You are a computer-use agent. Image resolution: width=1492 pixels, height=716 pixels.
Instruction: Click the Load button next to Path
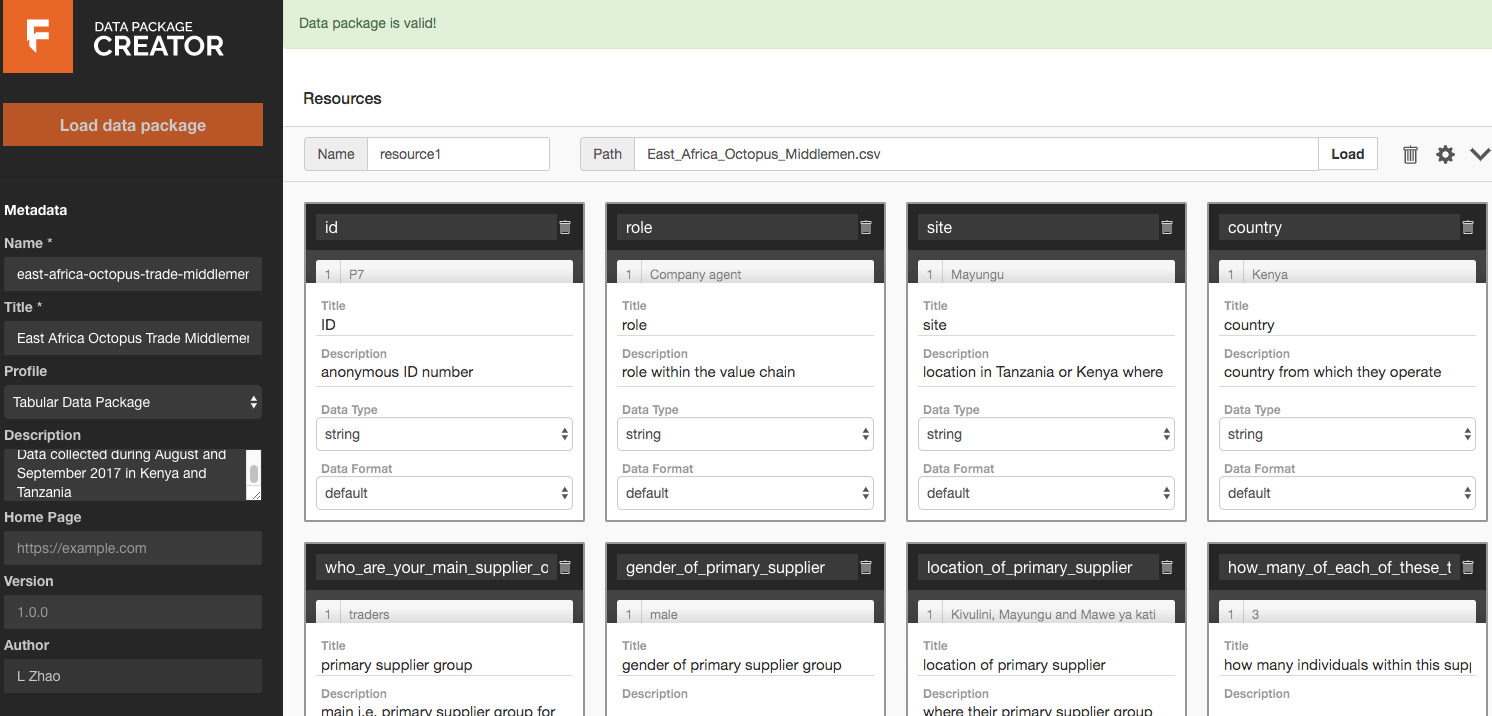(1347, 154)
